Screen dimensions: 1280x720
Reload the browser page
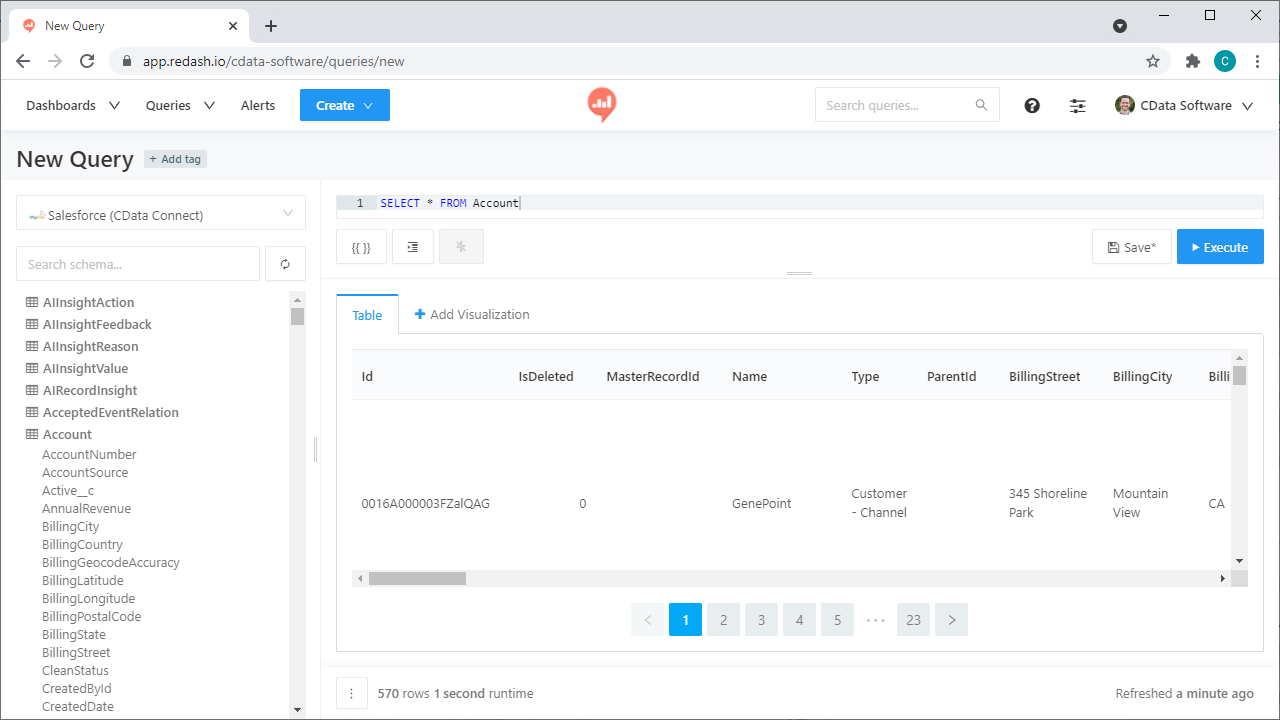[87, 61]
